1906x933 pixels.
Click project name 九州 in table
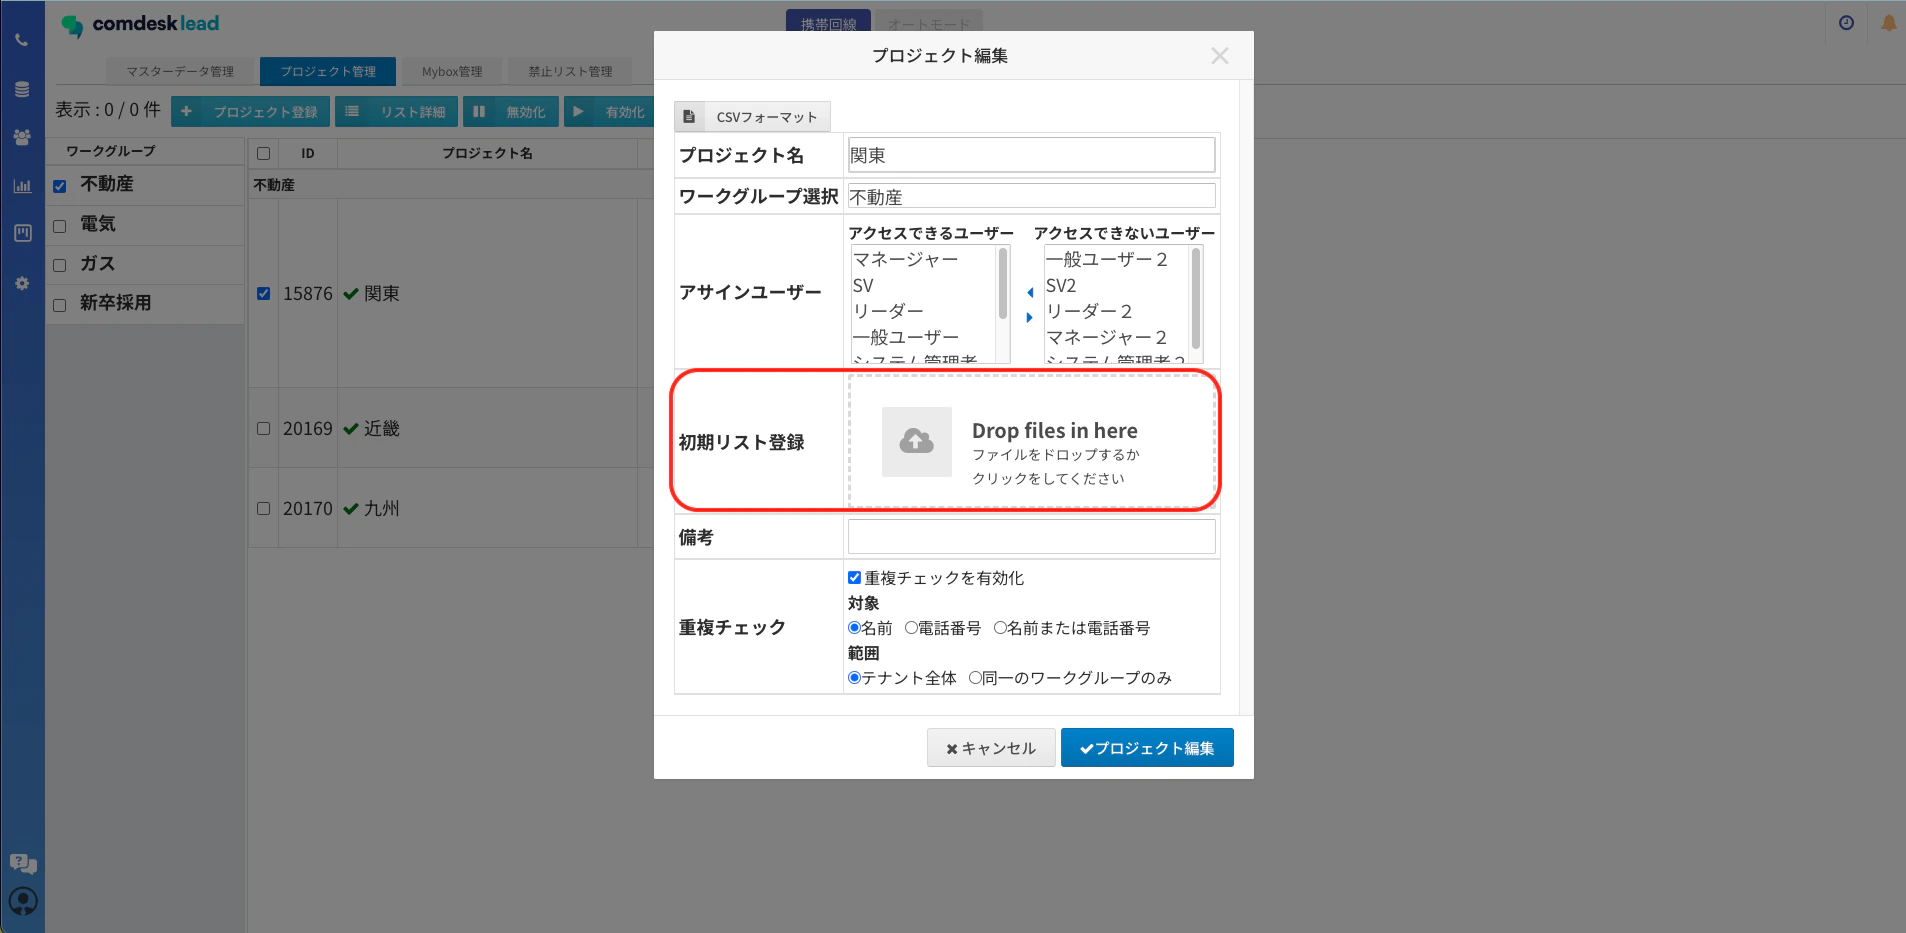pos(382,508)
